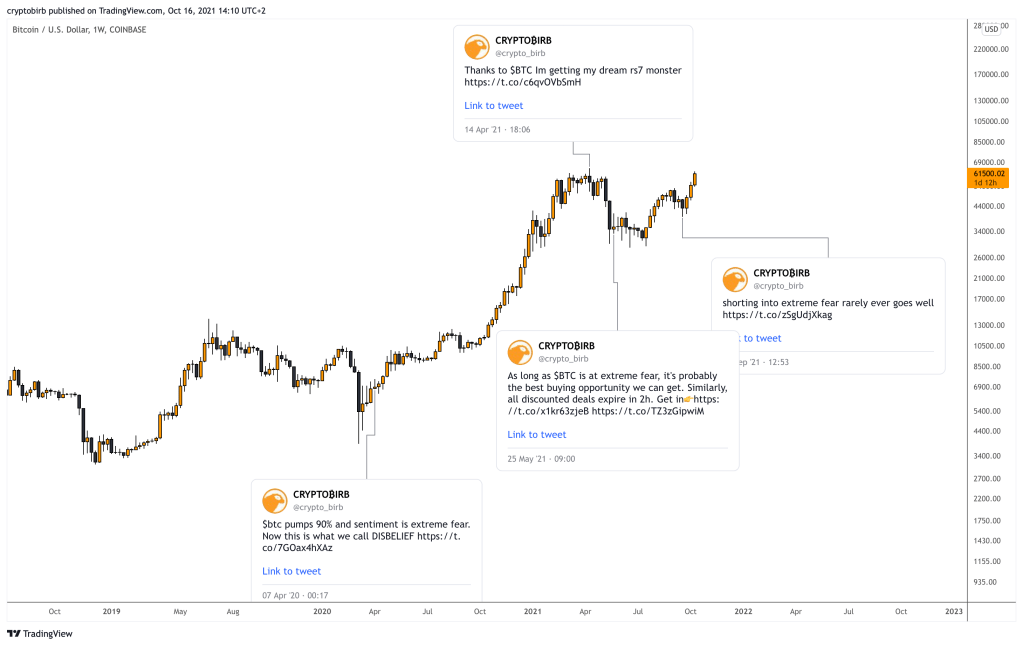
Task: Click CRYPTOBIRB name on the Sep '21 tweet
Action: click(789, 272)
